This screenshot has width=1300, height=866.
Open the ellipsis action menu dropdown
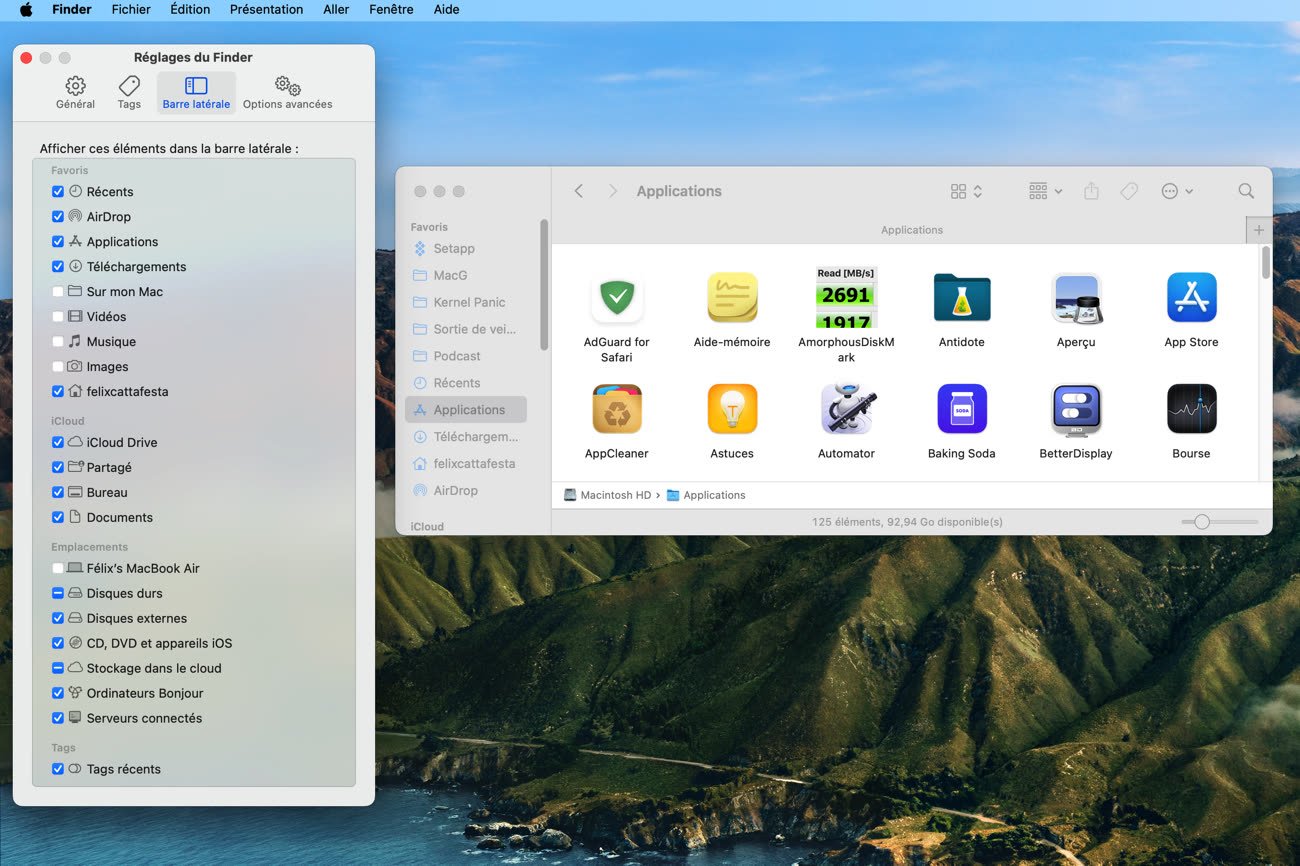point(1177,191)
